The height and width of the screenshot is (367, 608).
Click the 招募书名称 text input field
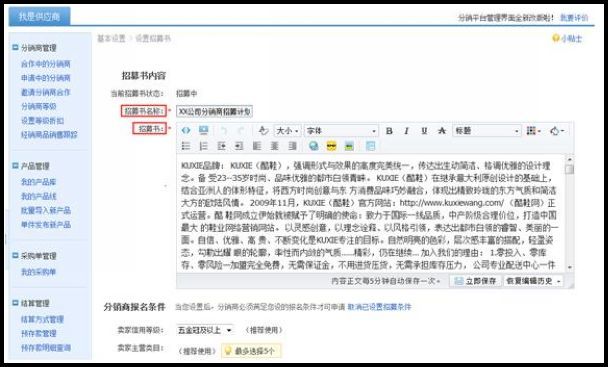point(214,112)
